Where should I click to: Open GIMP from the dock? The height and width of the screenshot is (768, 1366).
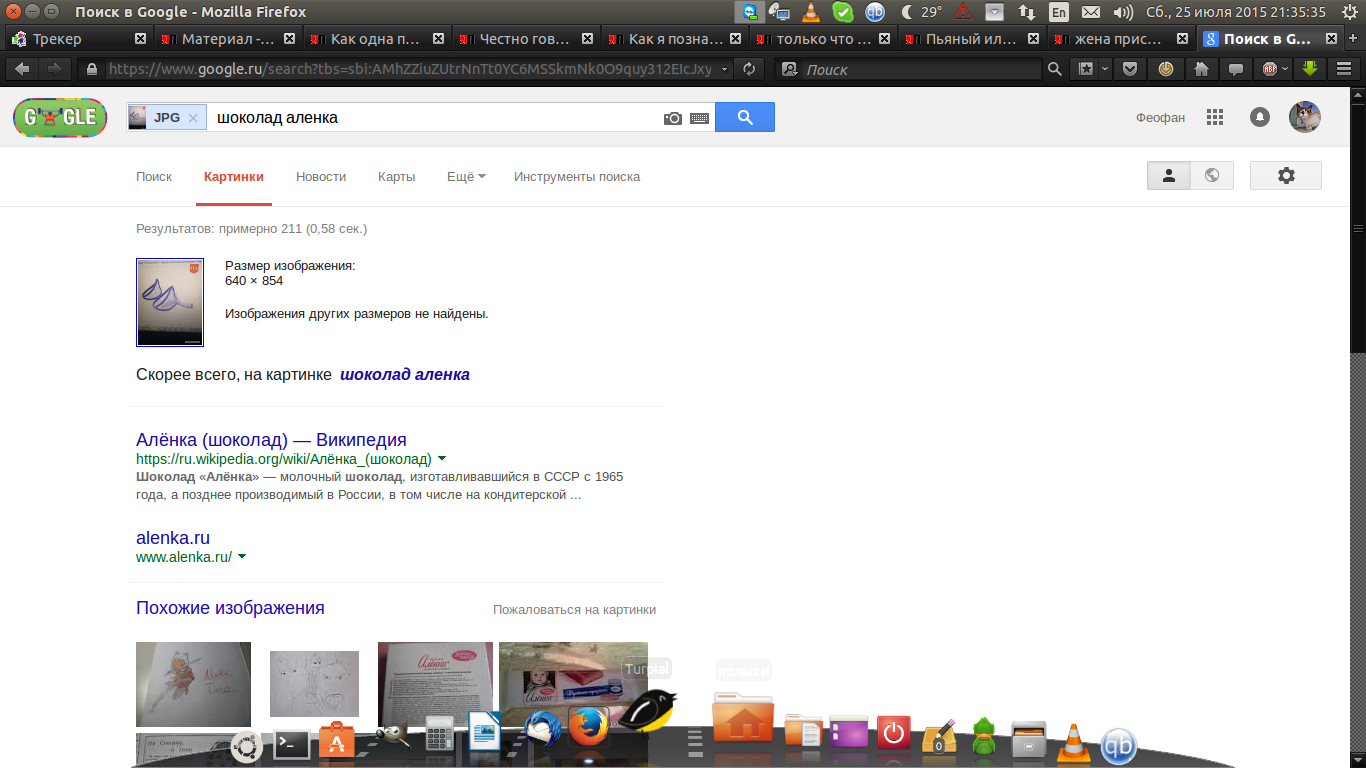pyautogui.click(x=393, y=738)
